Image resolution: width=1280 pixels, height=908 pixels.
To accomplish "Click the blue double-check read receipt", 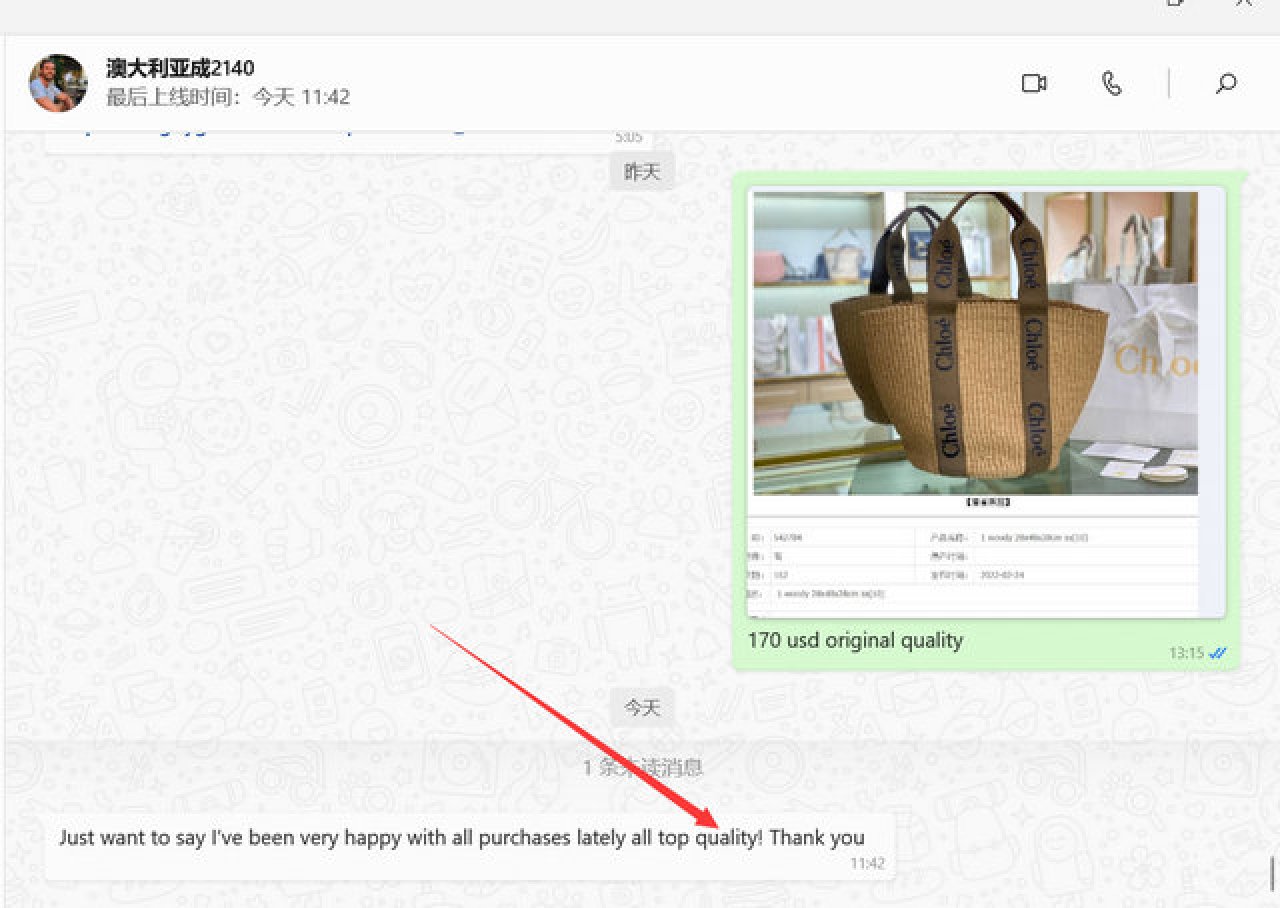I will (1217, 653).
